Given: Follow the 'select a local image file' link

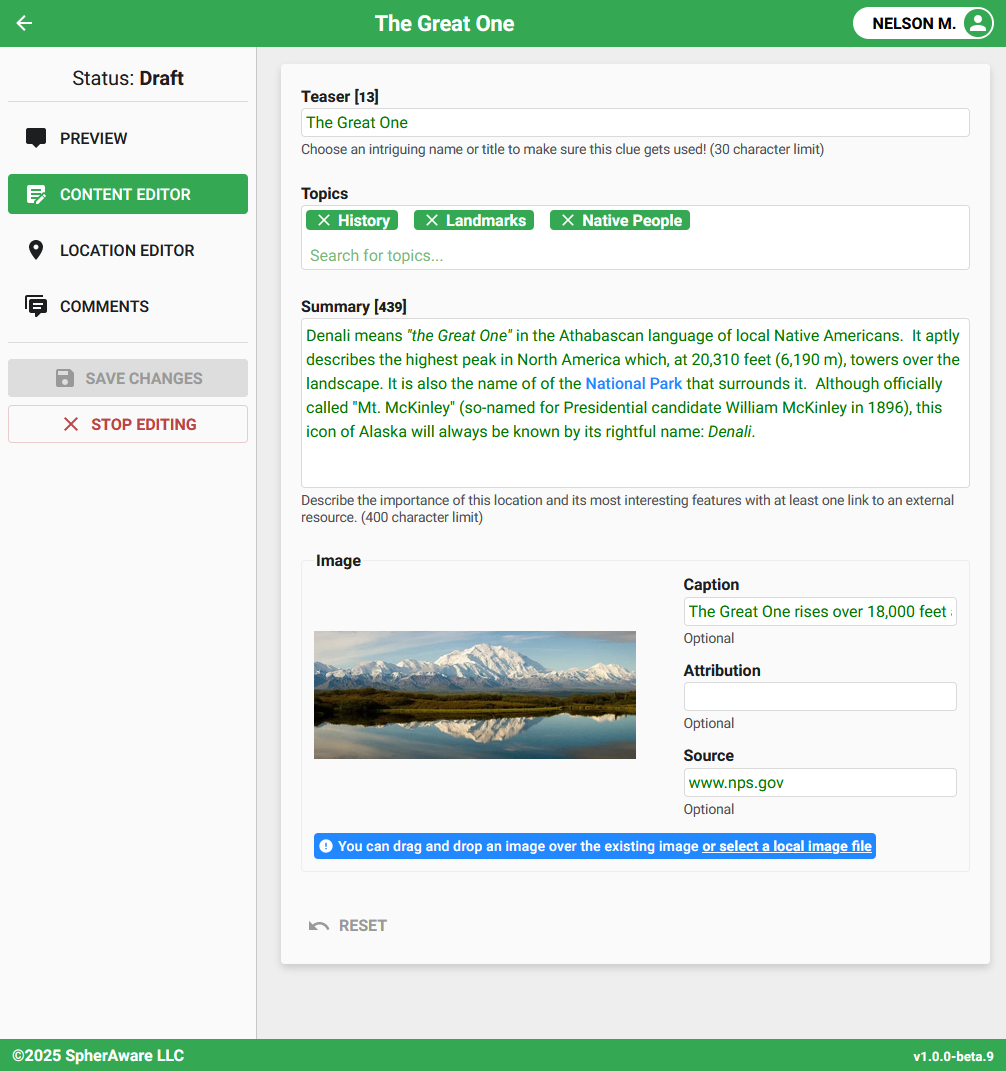Looking at the screenshot, I should click(x=787, y=846).
